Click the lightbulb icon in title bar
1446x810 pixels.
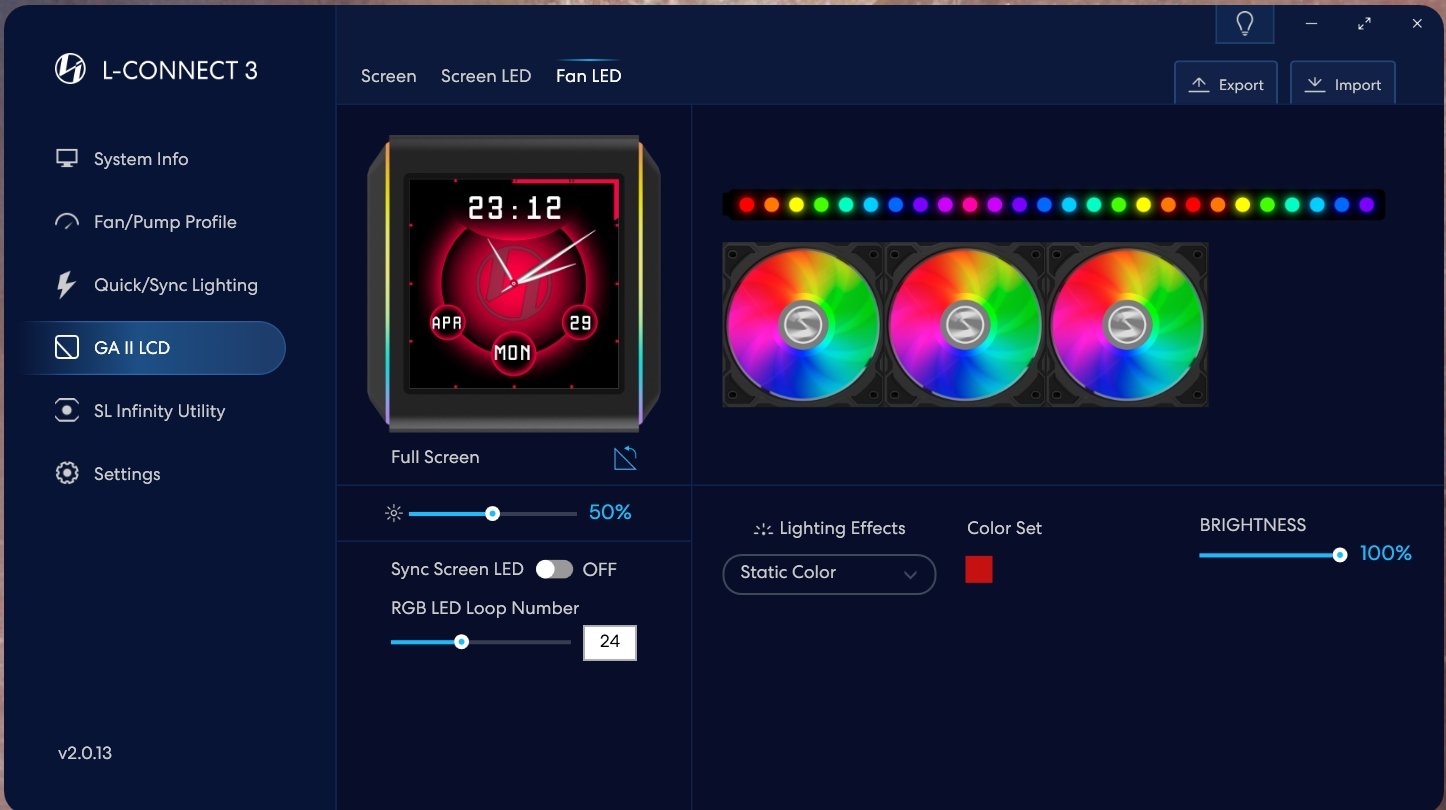click(x=1245, y=24)
